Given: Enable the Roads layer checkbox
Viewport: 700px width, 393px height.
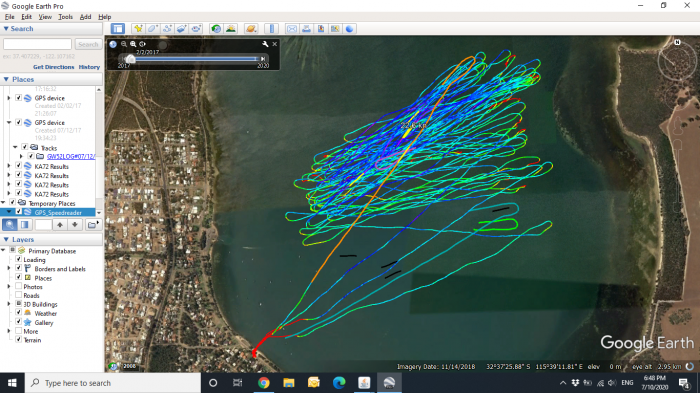Looking at the screenshot, I should tap(18, 295).
